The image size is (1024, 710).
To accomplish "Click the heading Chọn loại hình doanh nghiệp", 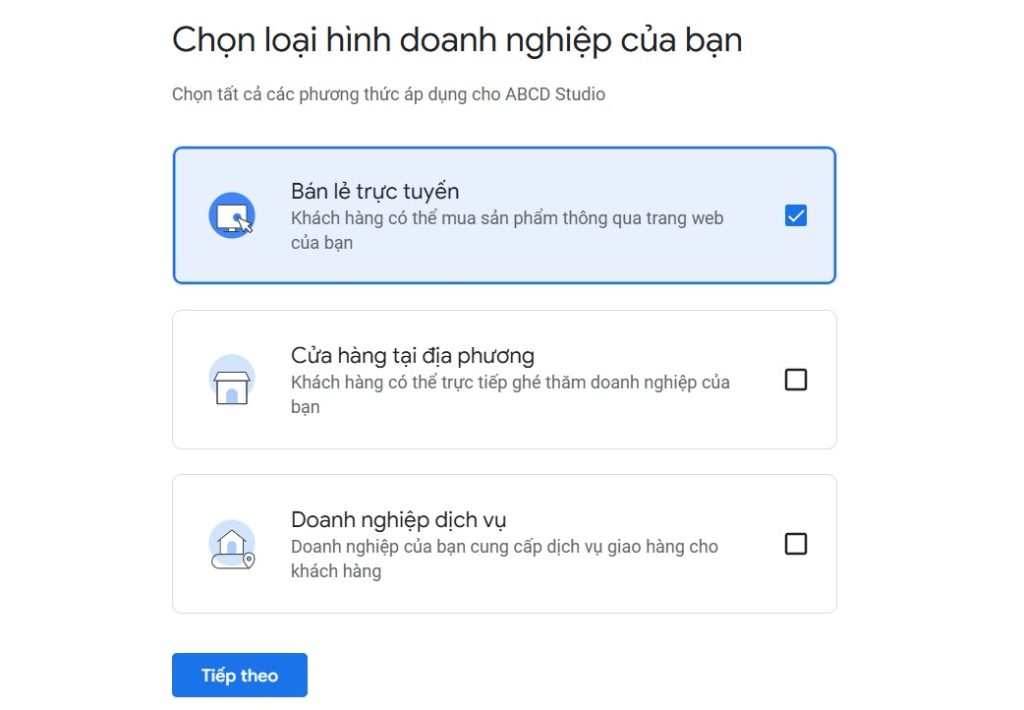I will pos(457,40).
